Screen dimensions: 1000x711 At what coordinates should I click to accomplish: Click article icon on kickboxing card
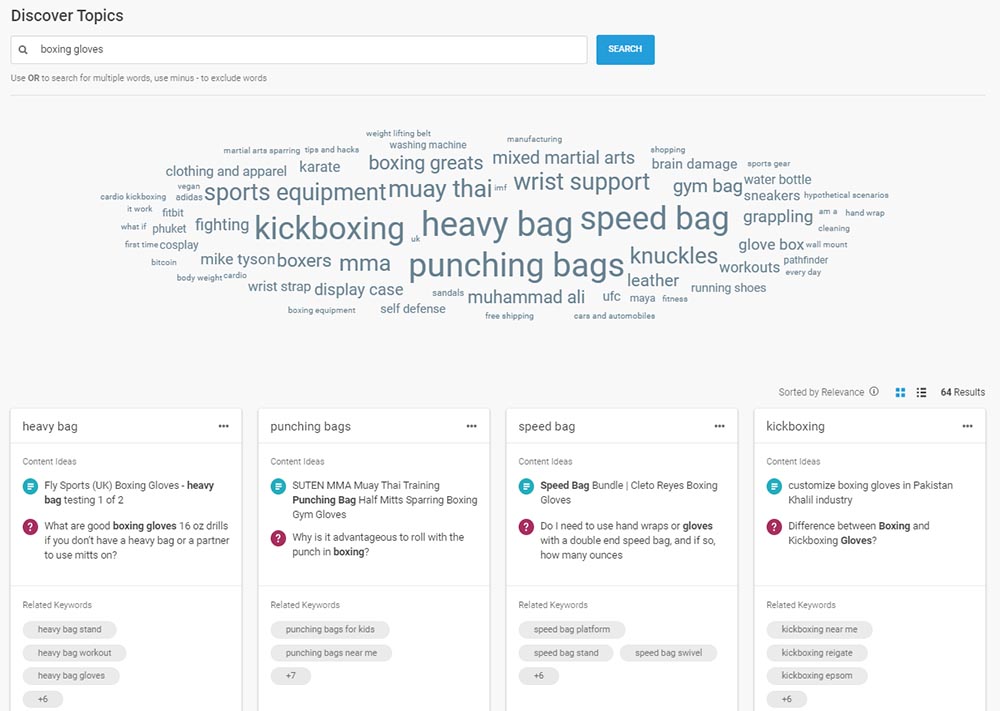[x=774, y=486]
